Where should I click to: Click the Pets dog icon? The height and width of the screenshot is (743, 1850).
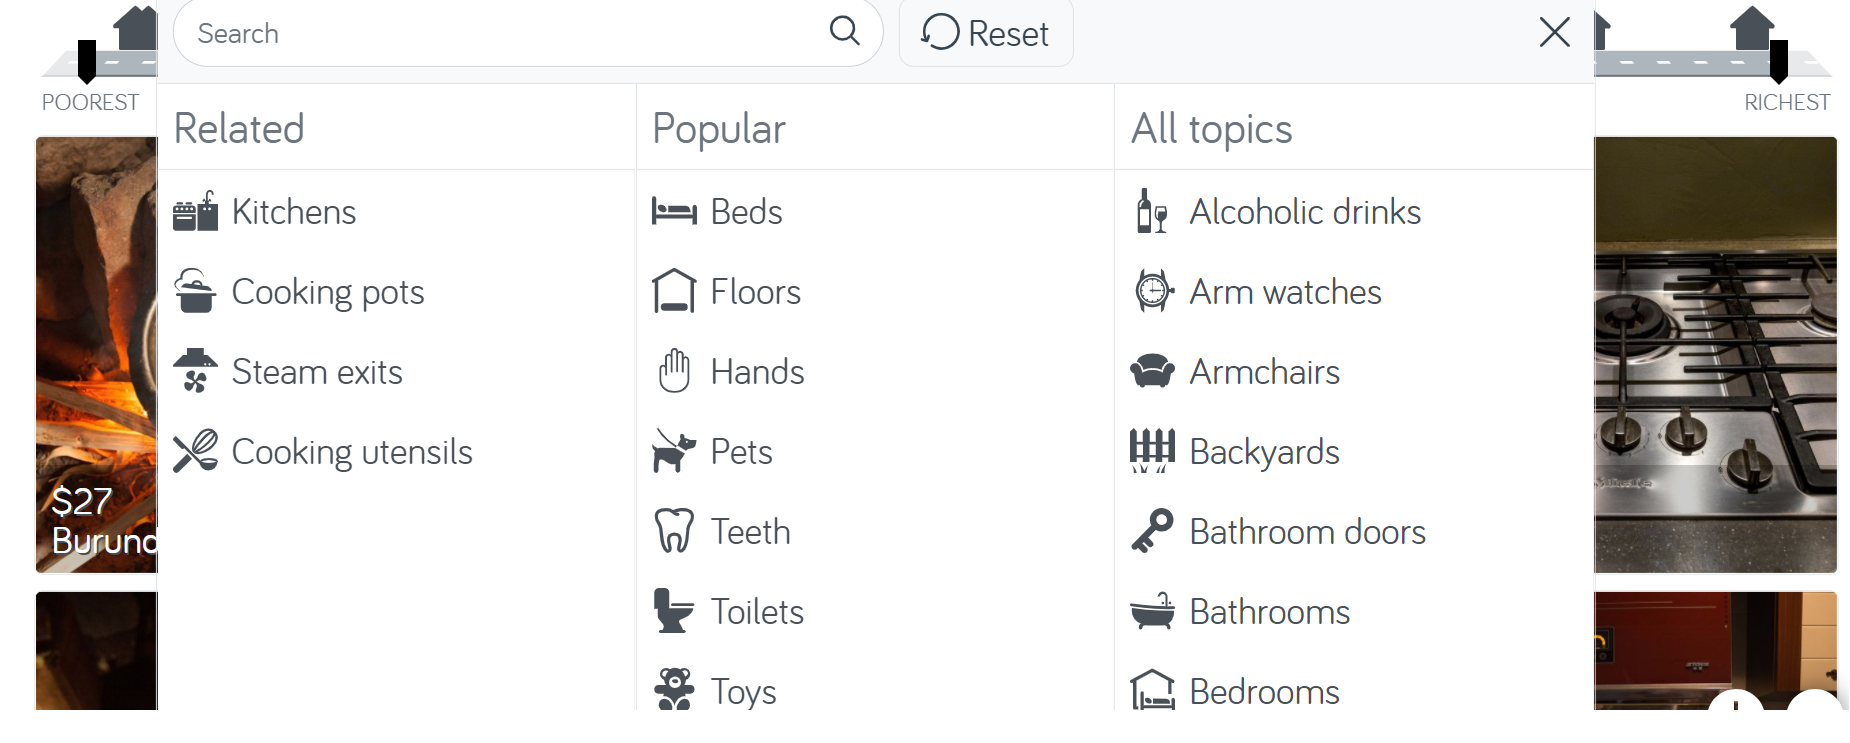[x=674, y=451]
